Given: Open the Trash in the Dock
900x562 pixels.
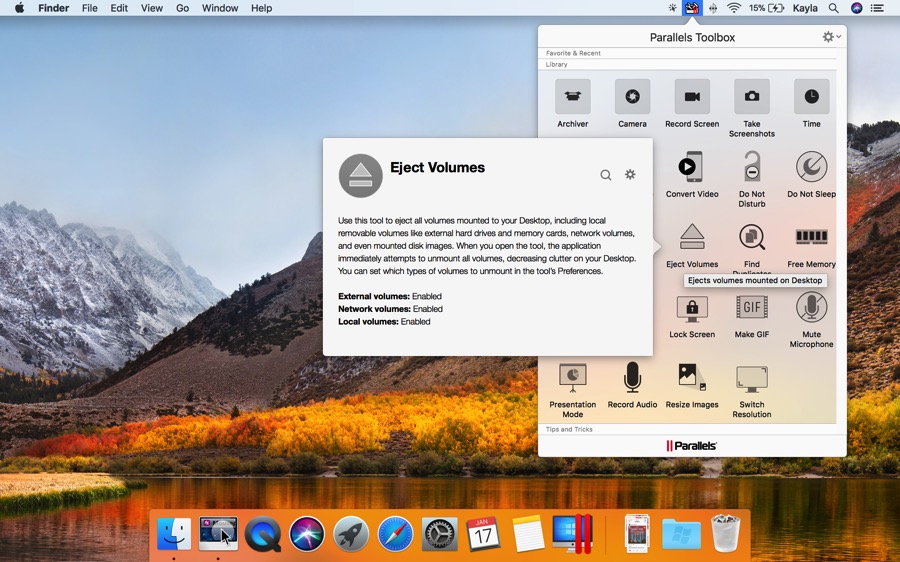Looking at the screenshot, I should click(726, 534).
